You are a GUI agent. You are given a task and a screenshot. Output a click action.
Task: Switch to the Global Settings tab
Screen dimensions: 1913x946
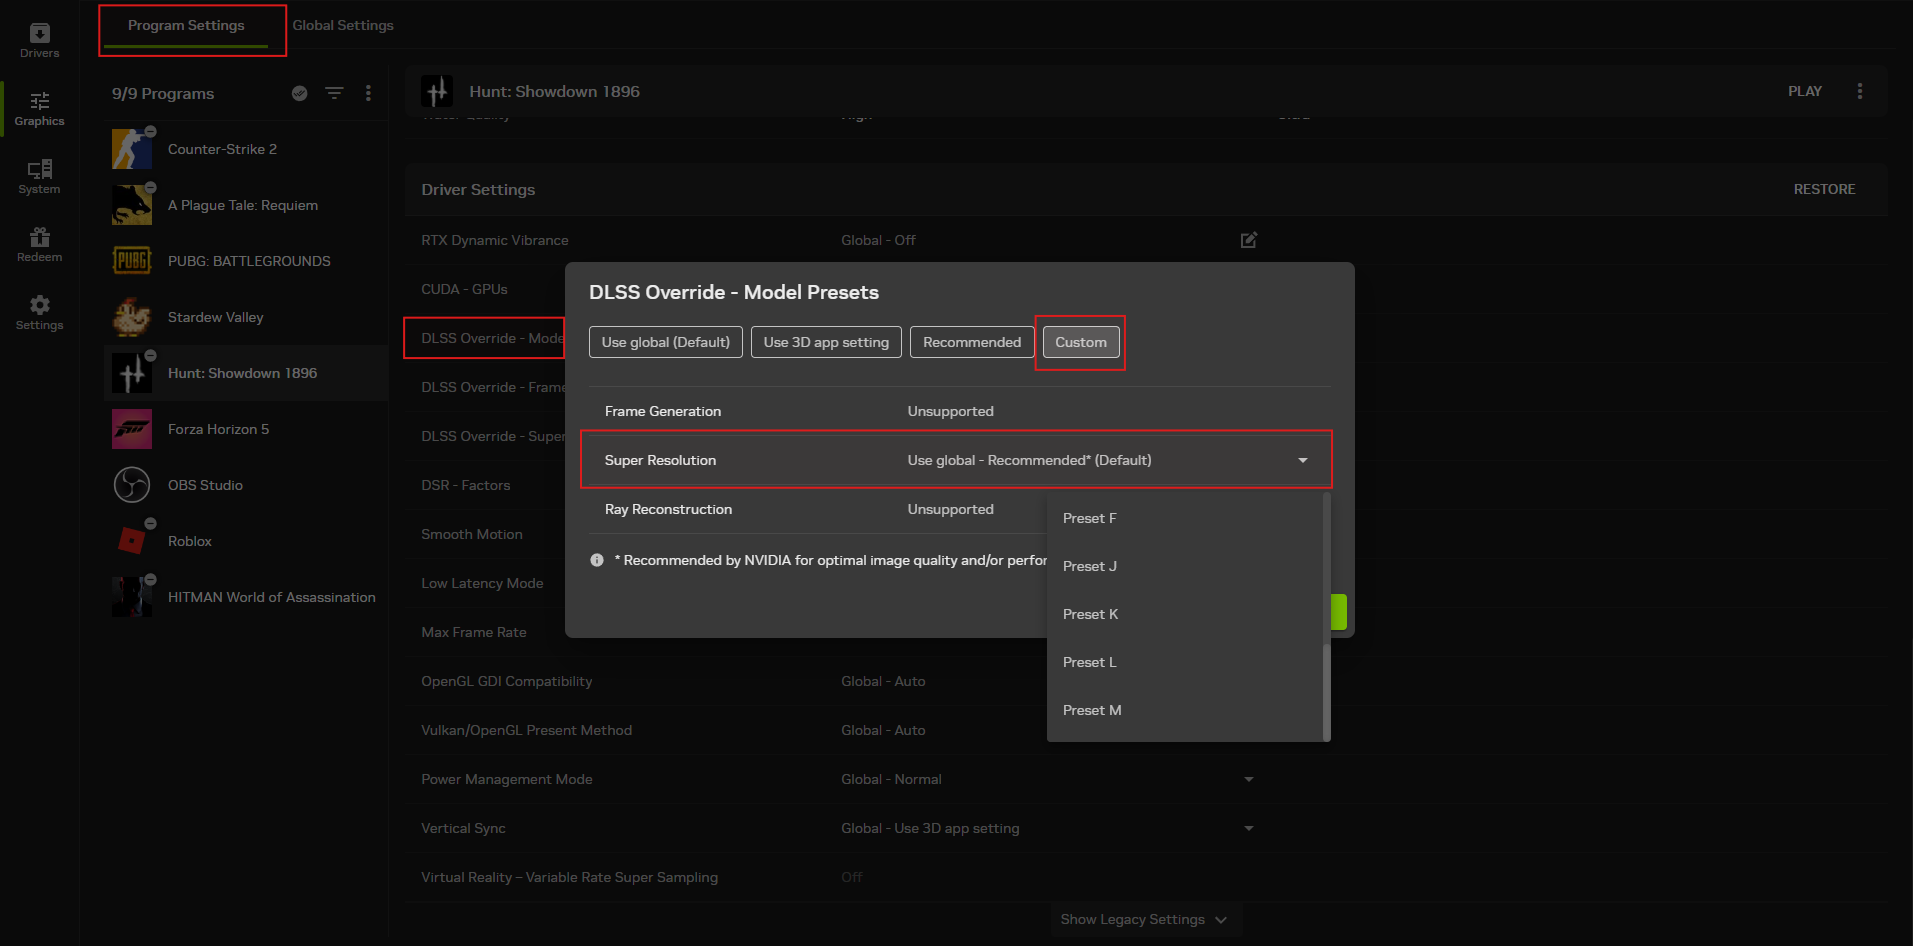(343, 25)
